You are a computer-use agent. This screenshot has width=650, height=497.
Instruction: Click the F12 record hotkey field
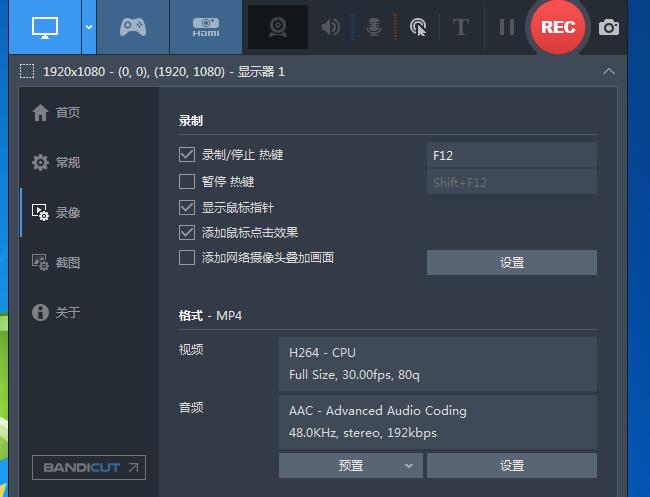pyautogui.click(x=512, y=155)
